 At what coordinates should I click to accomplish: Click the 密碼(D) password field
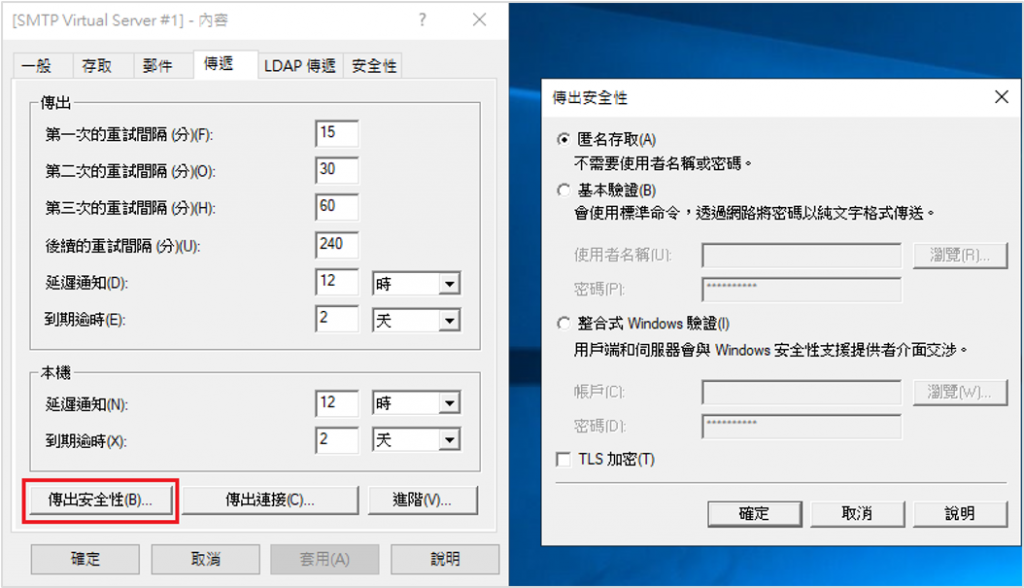[801, 426]
